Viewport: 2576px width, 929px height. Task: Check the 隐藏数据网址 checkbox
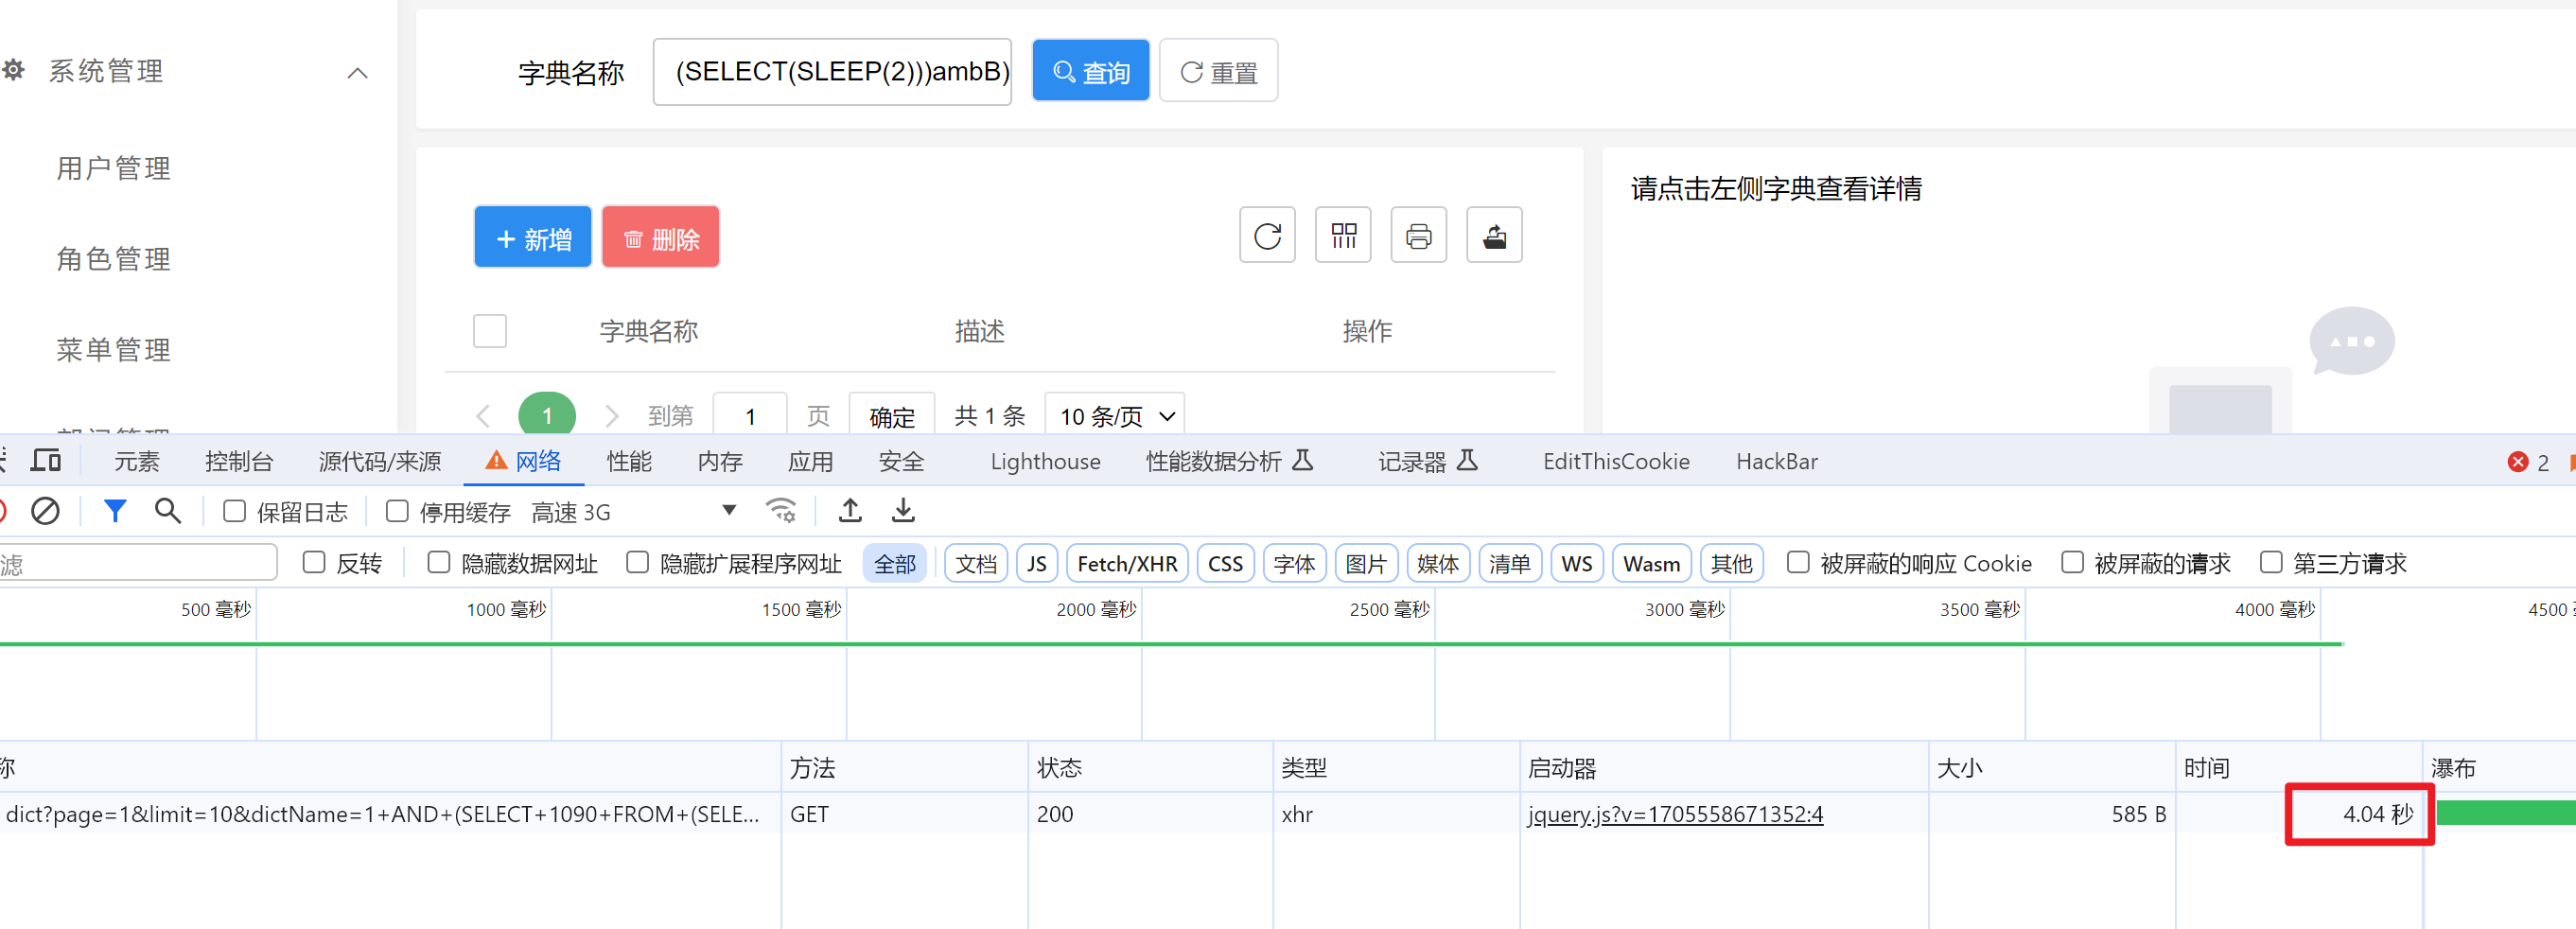(438, 562)
